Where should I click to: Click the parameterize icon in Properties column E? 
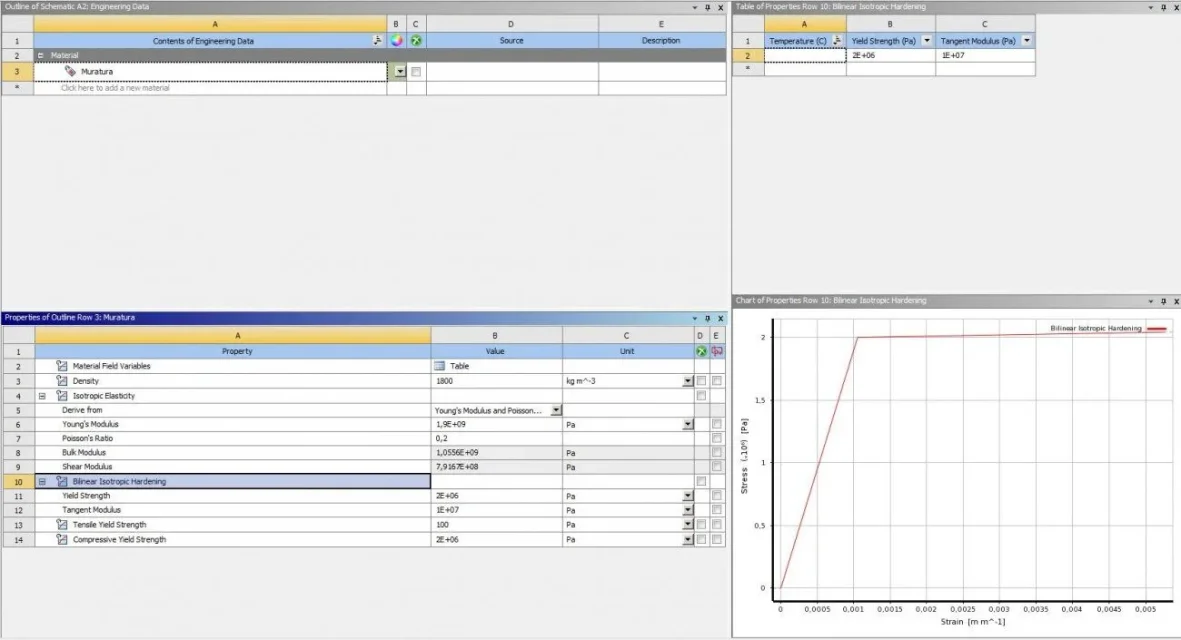716,352
